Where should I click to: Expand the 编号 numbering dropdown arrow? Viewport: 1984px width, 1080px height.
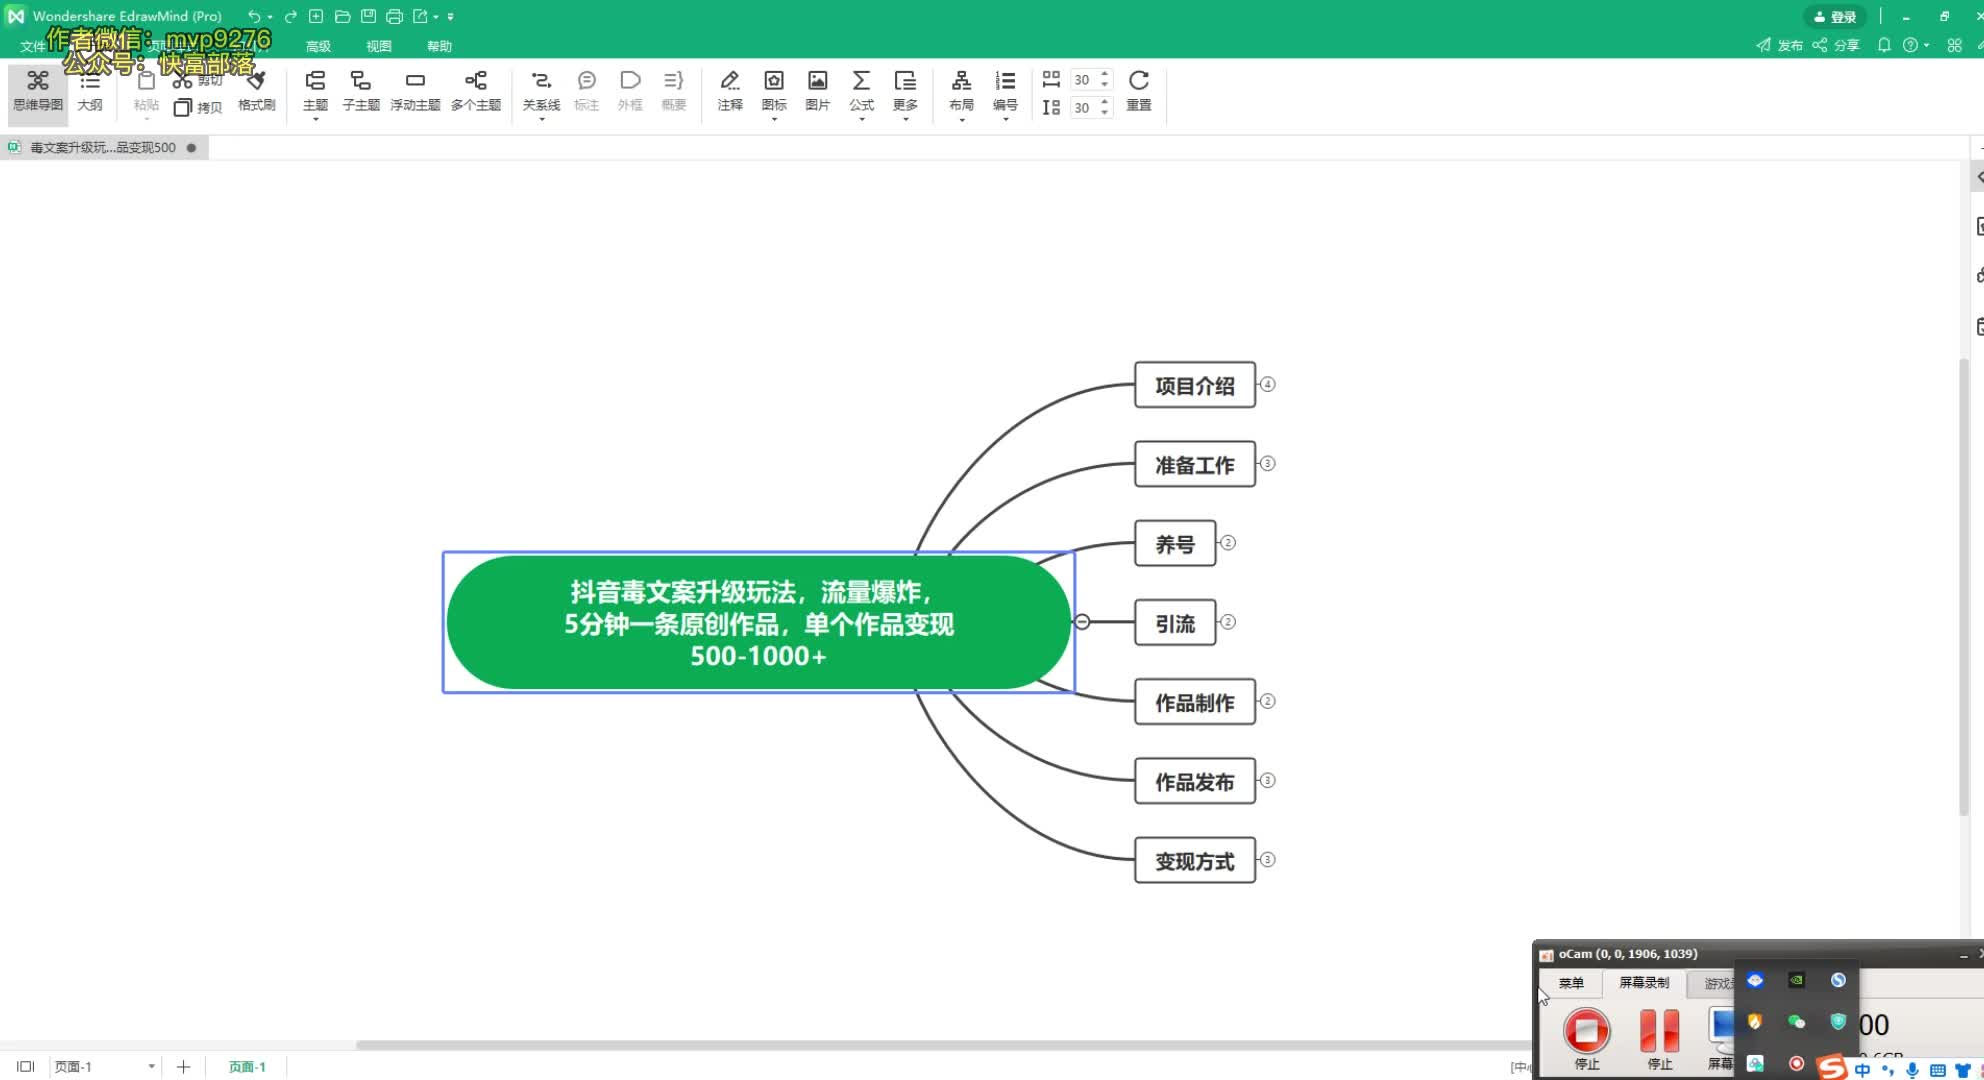(x=1005, y=120)
